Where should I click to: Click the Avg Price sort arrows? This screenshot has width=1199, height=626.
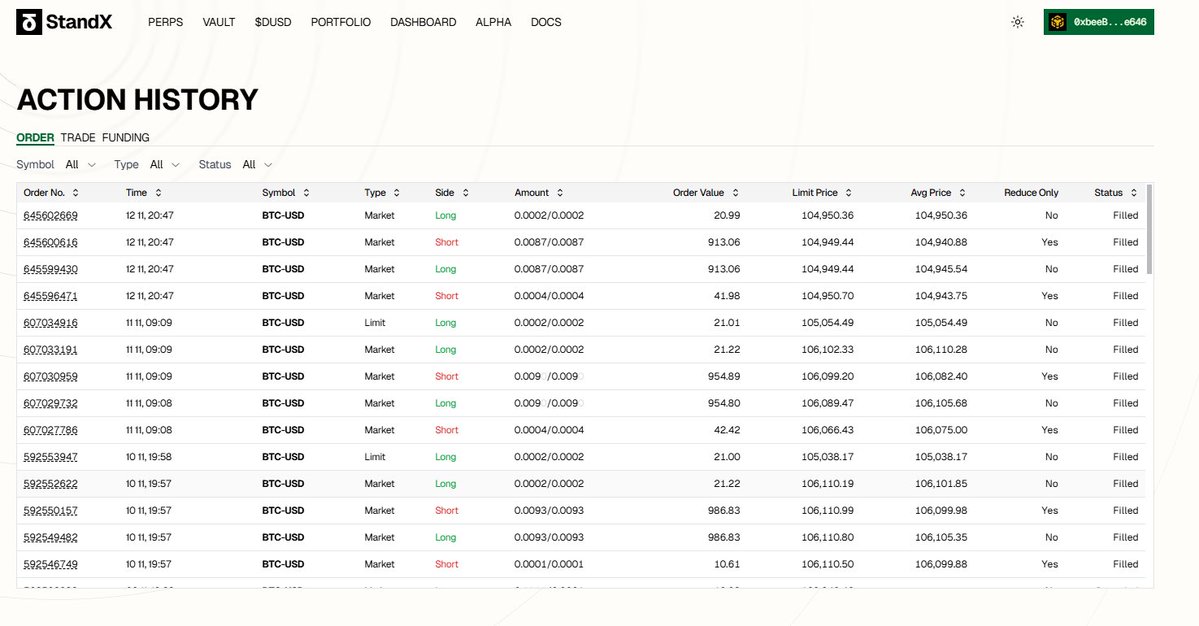964,192
